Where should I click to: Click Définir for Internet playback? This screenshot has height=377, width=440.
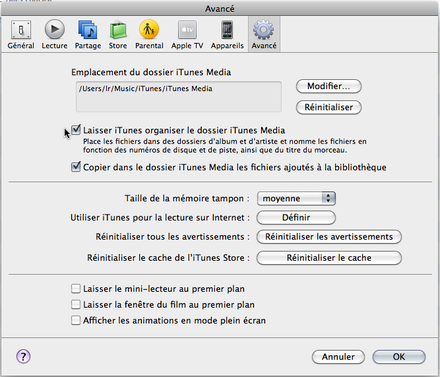pos(296,218)
